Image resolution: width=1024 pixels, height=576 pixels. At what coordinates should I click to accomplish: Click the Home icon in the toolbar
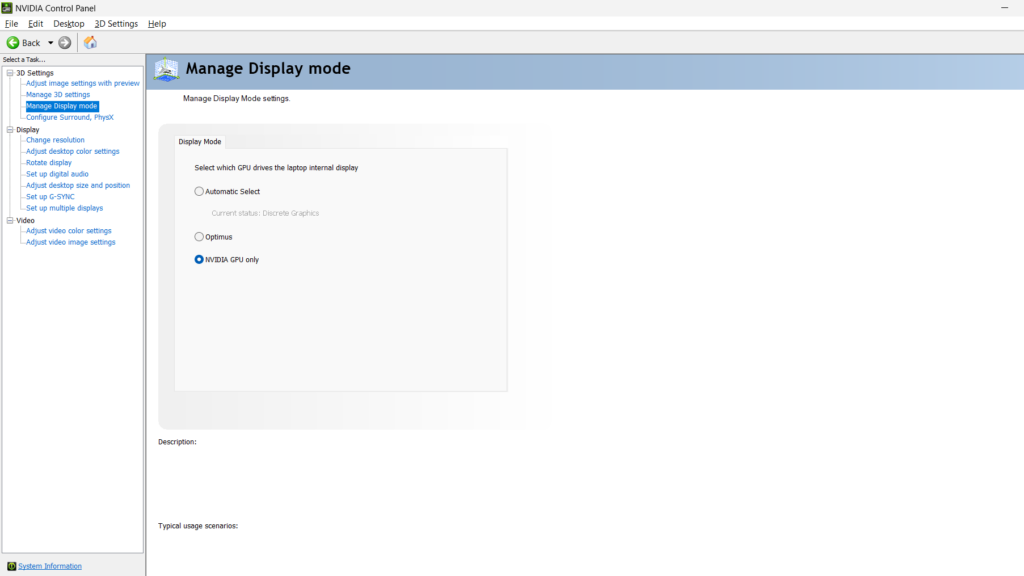coord(88,43)
